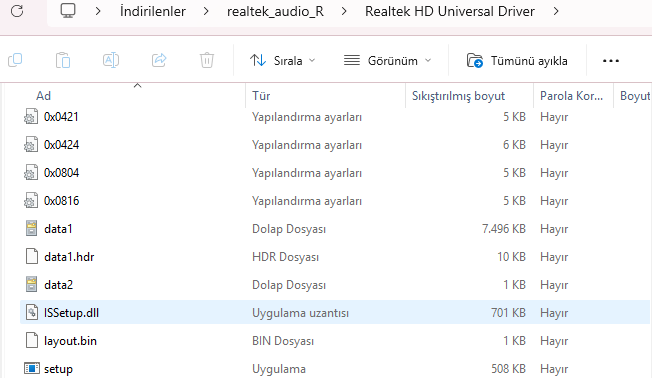652x378 pixels.
Task: Sort by the Boyut column header
Action: pyautogui.click(x=635, y=96)
